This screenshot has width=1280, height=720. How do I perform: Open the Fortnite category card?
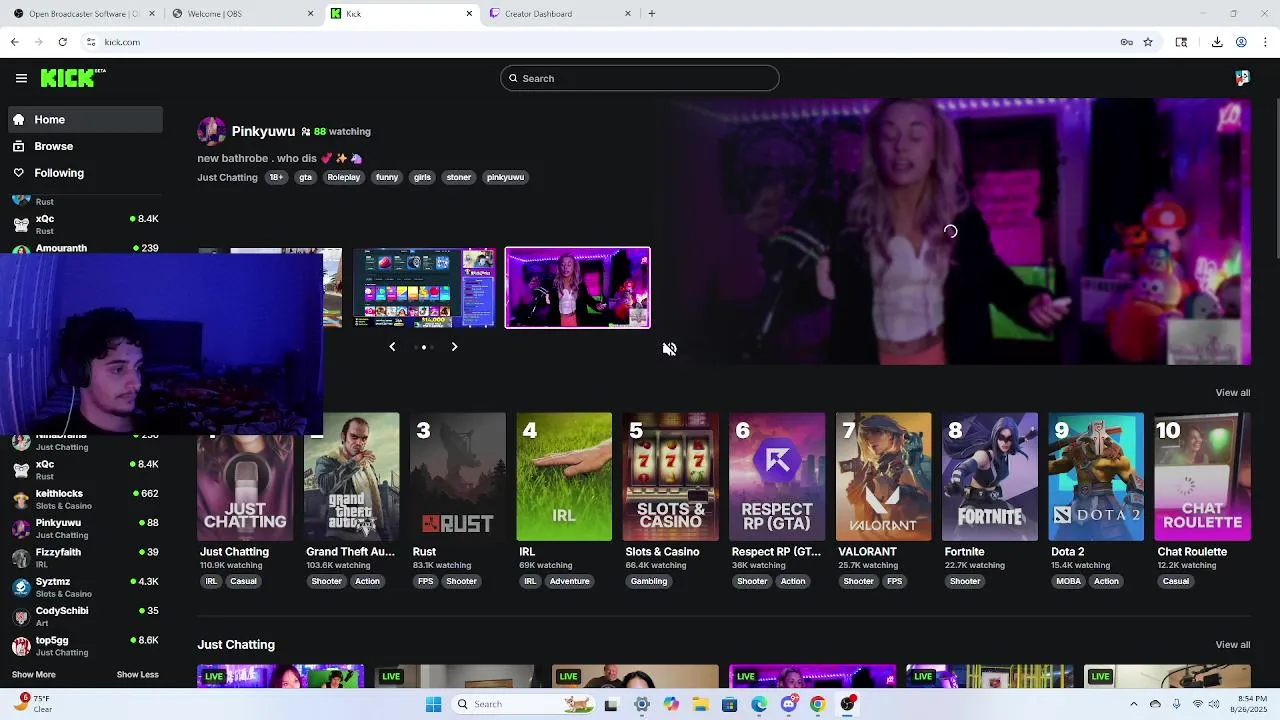coord(990,477)
